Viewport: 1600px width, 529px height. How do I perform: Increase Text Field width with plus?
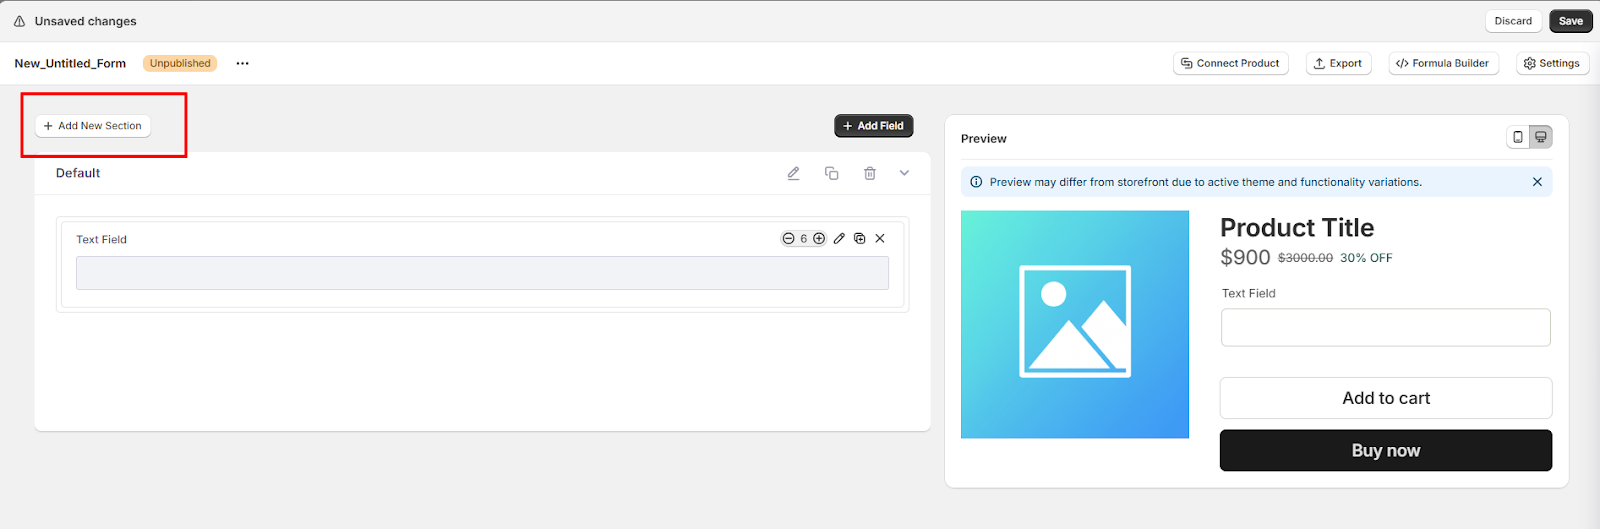coord(819,239)
